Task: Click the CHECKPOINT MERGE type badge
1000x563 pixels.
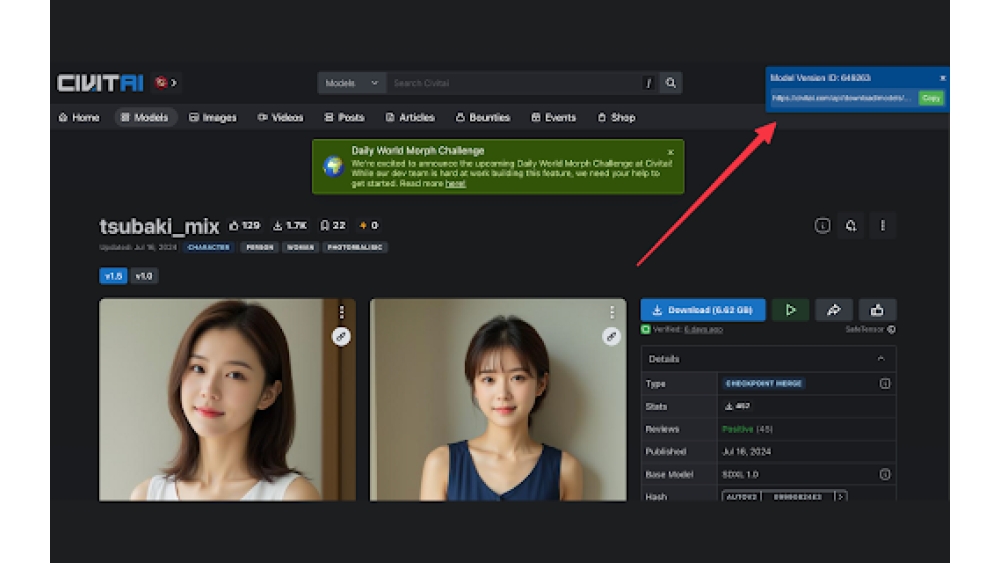Action: 763,384
